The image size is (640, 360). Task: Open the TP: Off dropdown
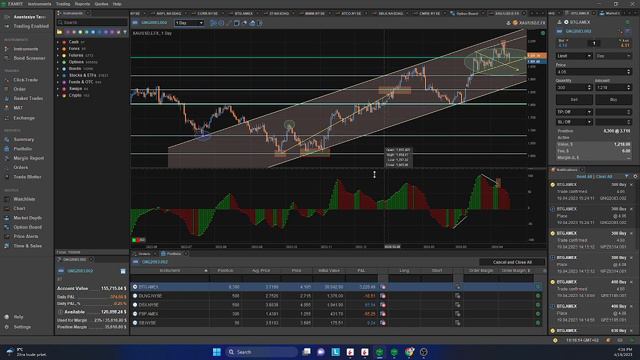[574, 112]
